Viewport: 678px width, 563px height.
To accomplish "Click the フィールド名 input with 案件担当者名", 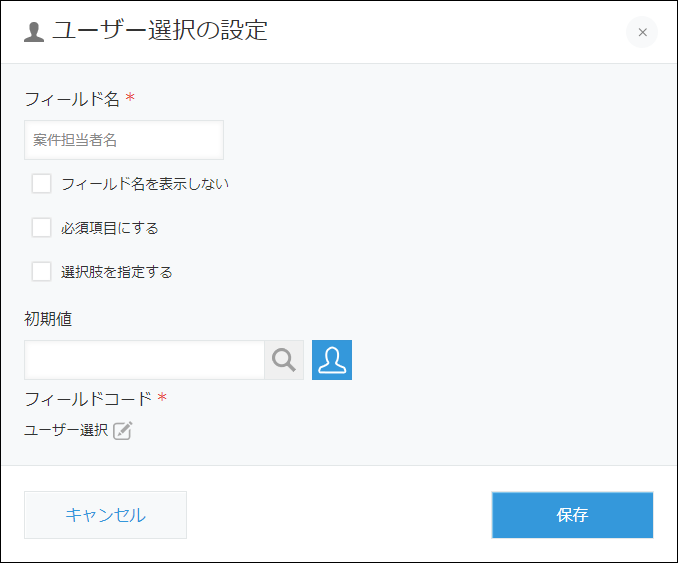I will (x=124, y=140).
